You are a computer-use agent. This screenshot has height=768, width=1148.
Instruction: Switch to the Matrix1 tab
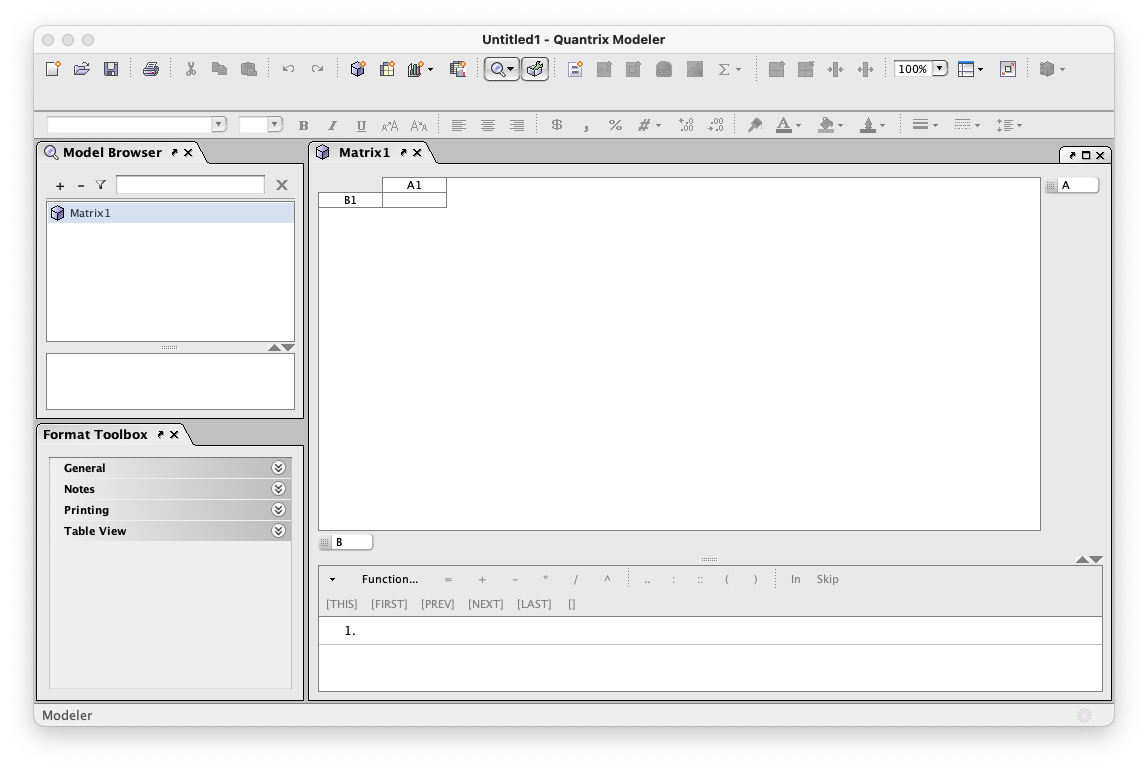[x=364, y=153]
